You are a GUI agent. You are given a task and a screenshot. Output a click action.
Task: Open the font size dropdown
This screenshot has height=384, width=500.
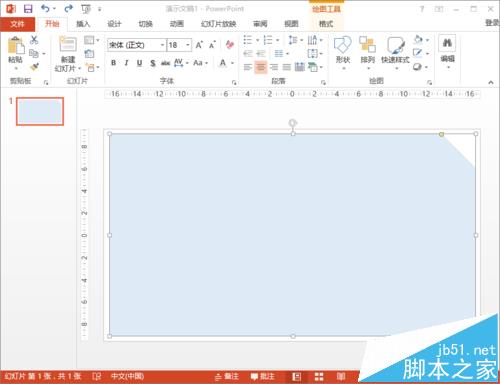(x=188, y=45)
